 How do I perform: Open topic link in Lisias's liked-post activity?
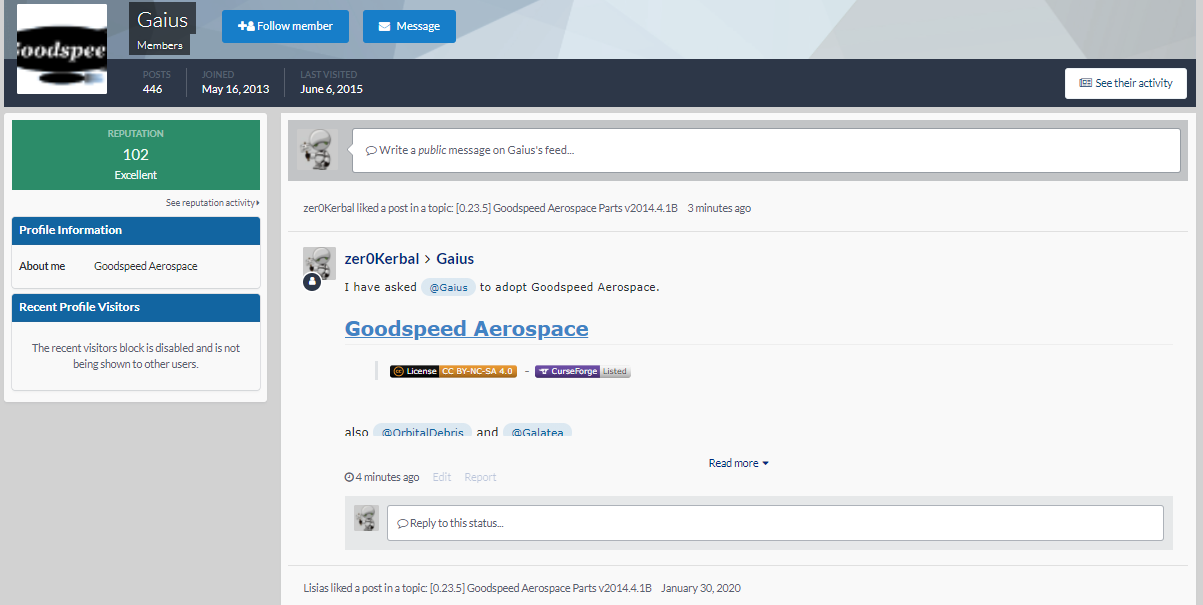(541, 588)
